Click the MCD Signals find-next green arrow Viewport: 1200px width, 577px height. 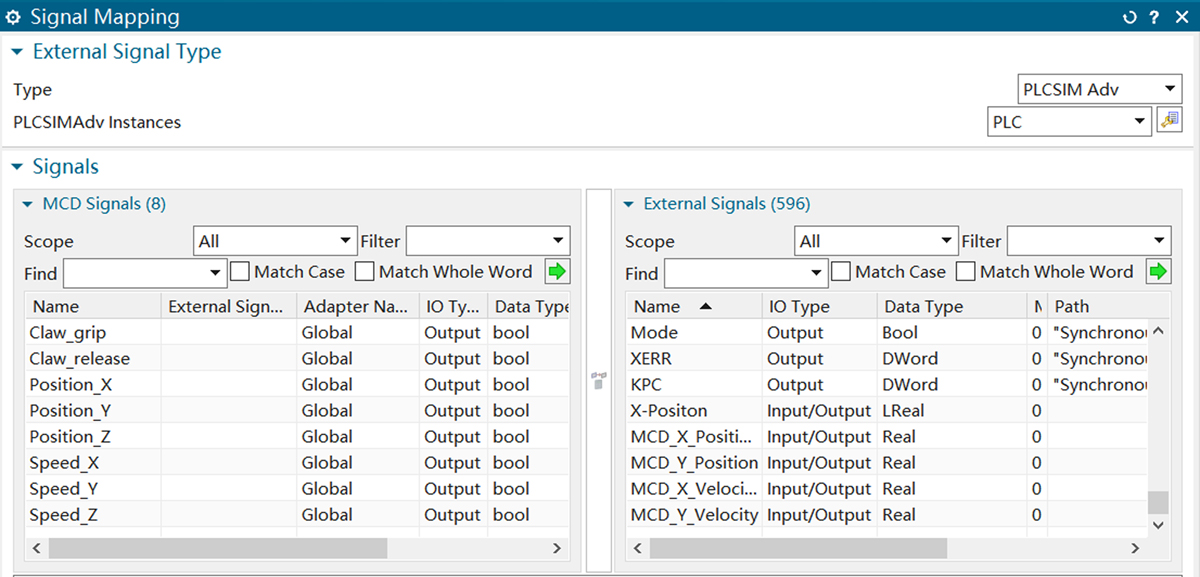click(x=556, y=271)
